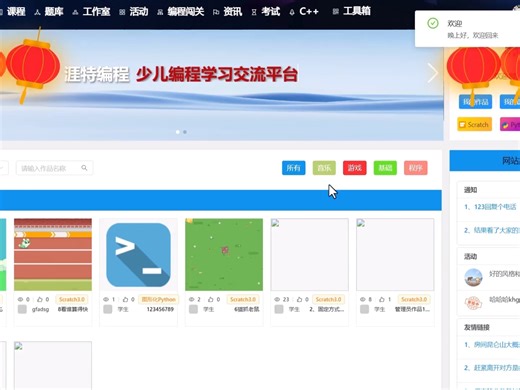520x390 pixels.
Task: Click the views eye icon on 123456789 card
Action: tap(106, 299)
